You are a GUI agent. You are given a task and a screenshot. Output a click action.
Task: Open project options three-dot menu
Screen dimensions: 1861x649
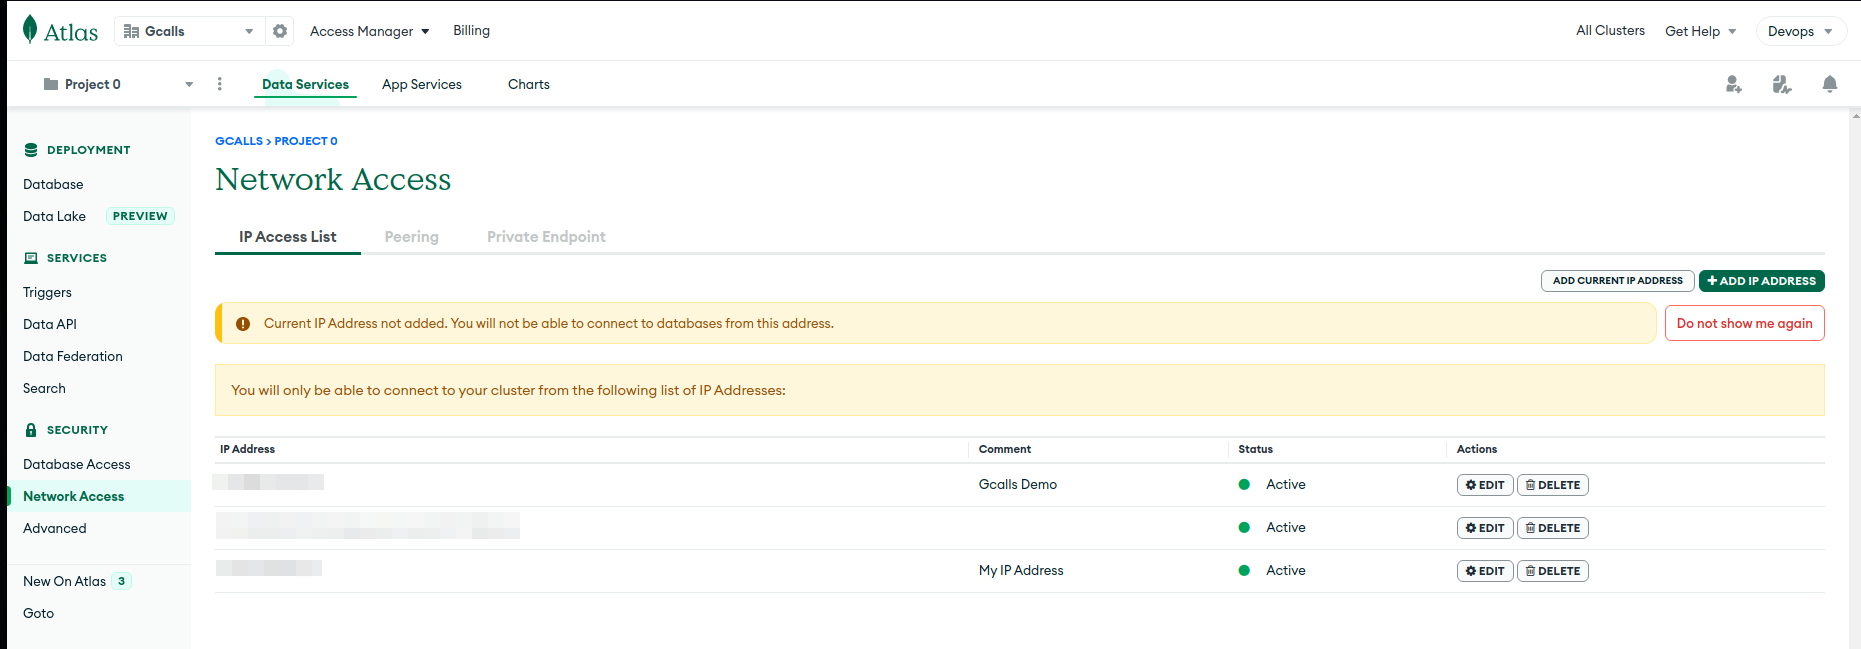tap(220, 84)
